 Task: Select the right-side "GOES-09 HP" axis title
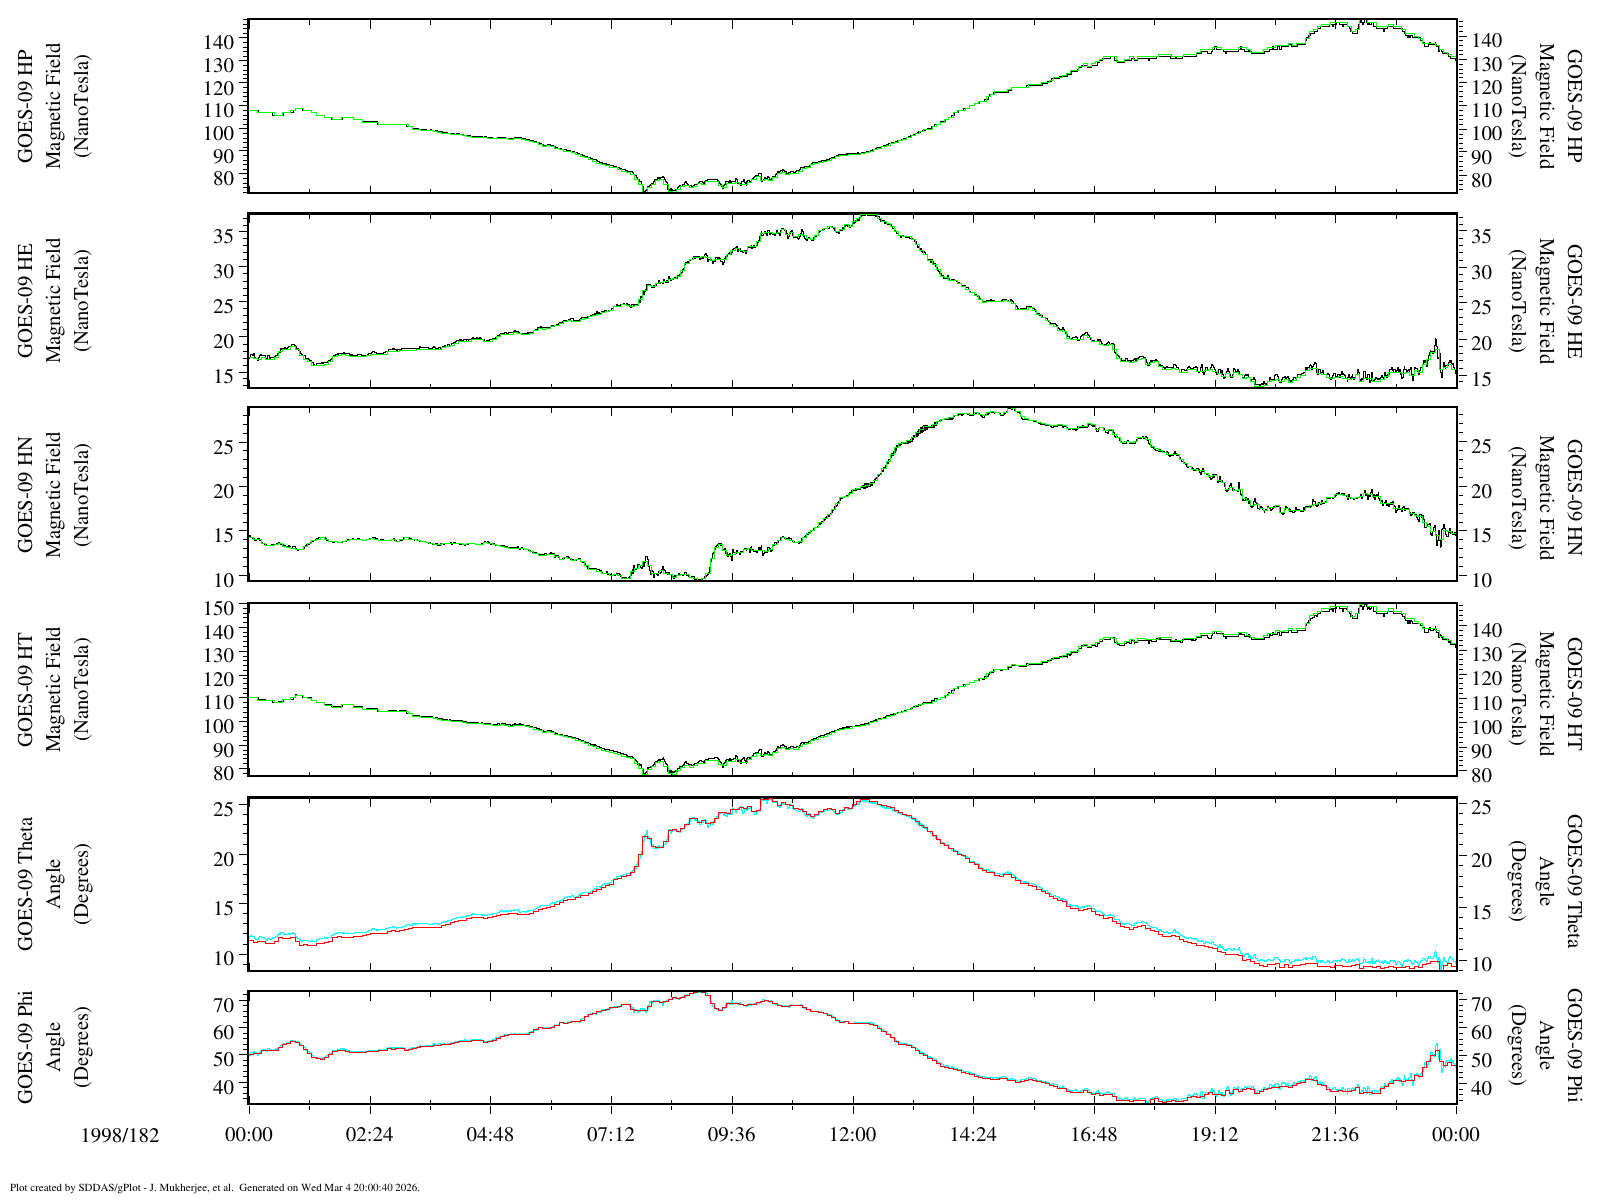coord(1575,105)
